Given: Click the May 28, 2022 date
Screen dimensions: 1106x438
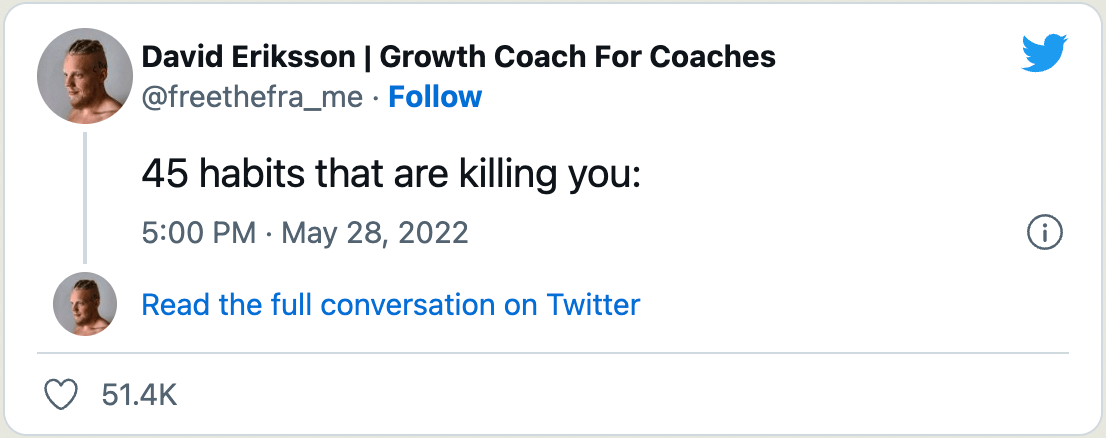Looking at the screenshot, I should coord(375,233).
